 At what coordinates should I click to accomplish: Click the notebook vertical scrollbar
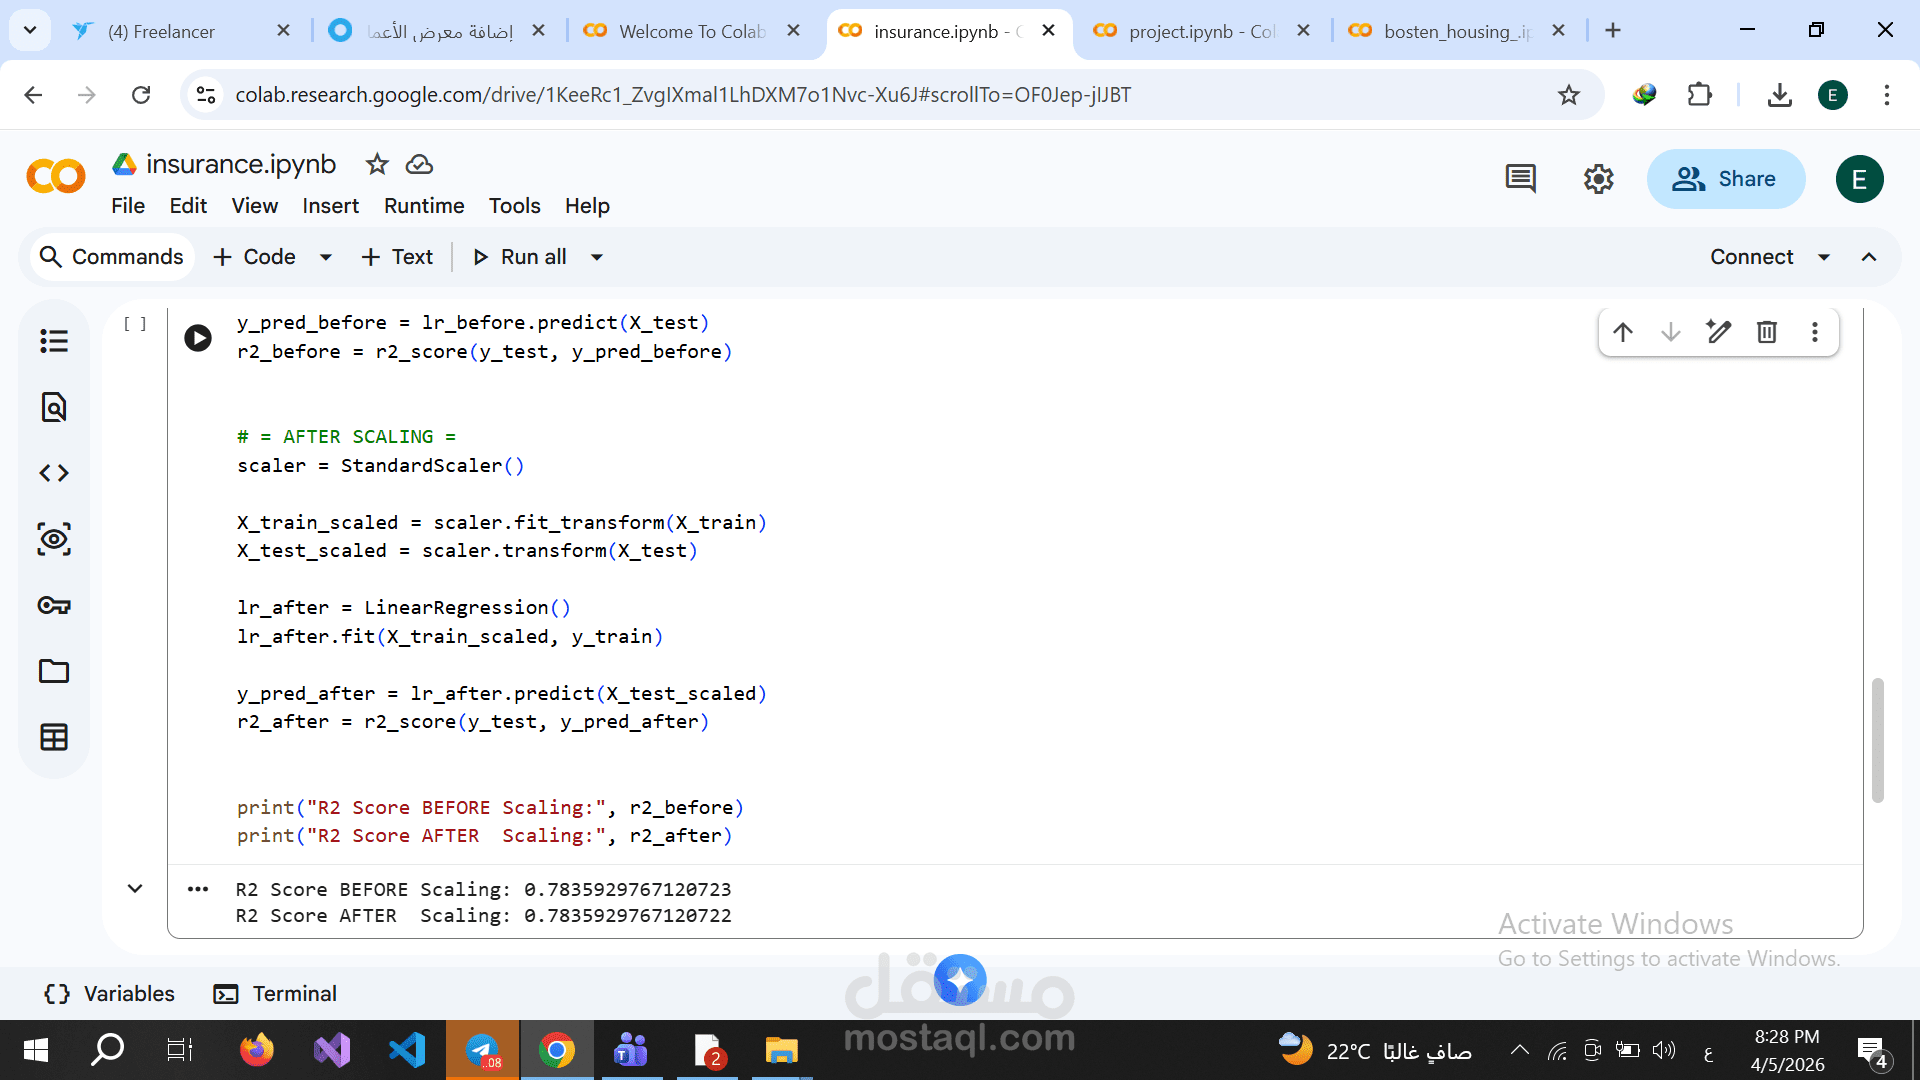[x=1877, y=740]
